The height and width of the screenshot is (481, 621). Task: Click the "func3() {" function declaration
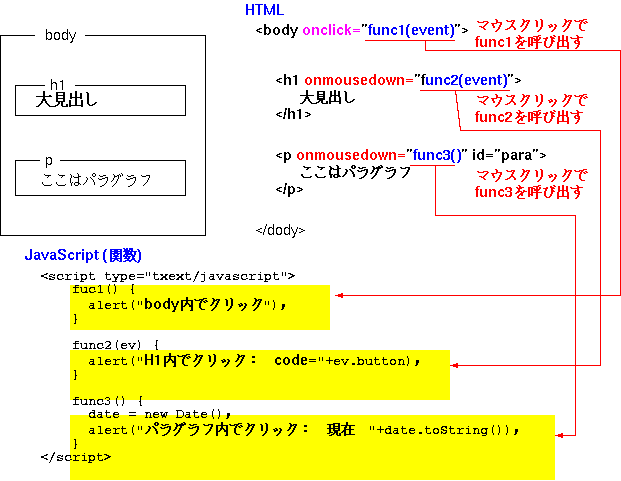(108, 401)
